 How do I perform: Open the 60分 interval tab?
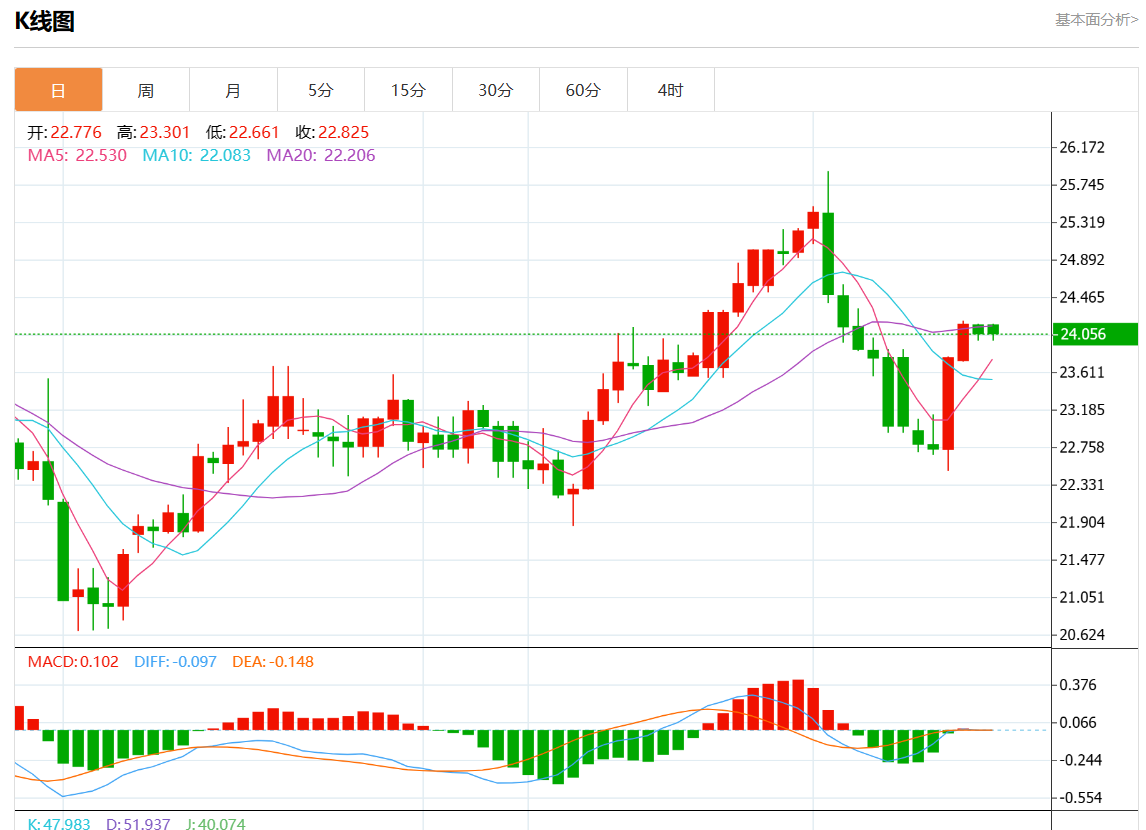click(x=583, y=91)
